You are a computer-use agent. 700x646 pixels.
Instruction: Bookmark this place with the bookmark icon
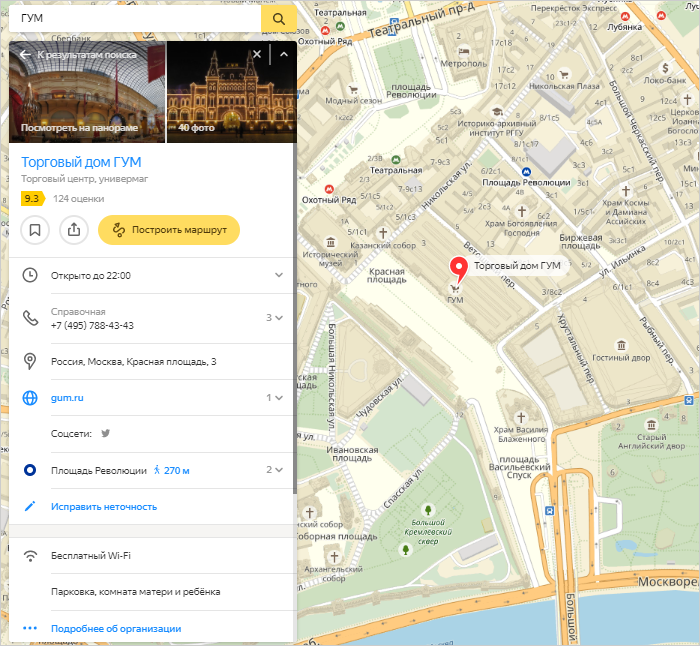[35, 230]
